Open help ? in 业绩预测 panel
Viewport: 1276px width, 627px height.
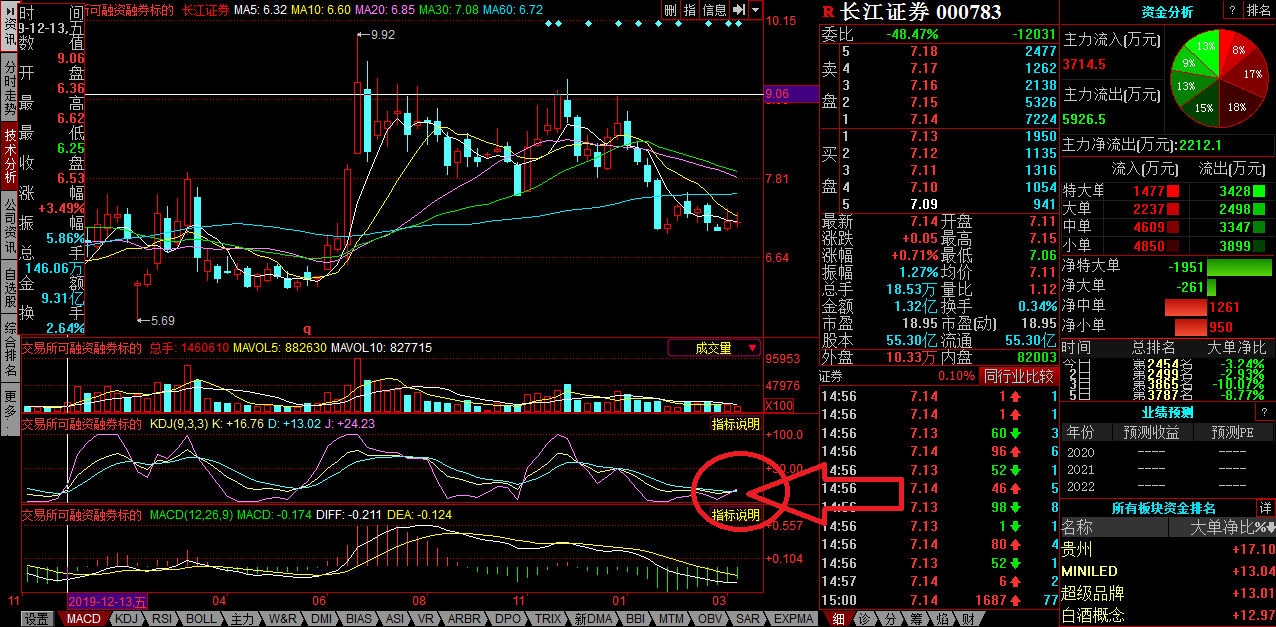pyautogui.click(x=1265, y=412)
